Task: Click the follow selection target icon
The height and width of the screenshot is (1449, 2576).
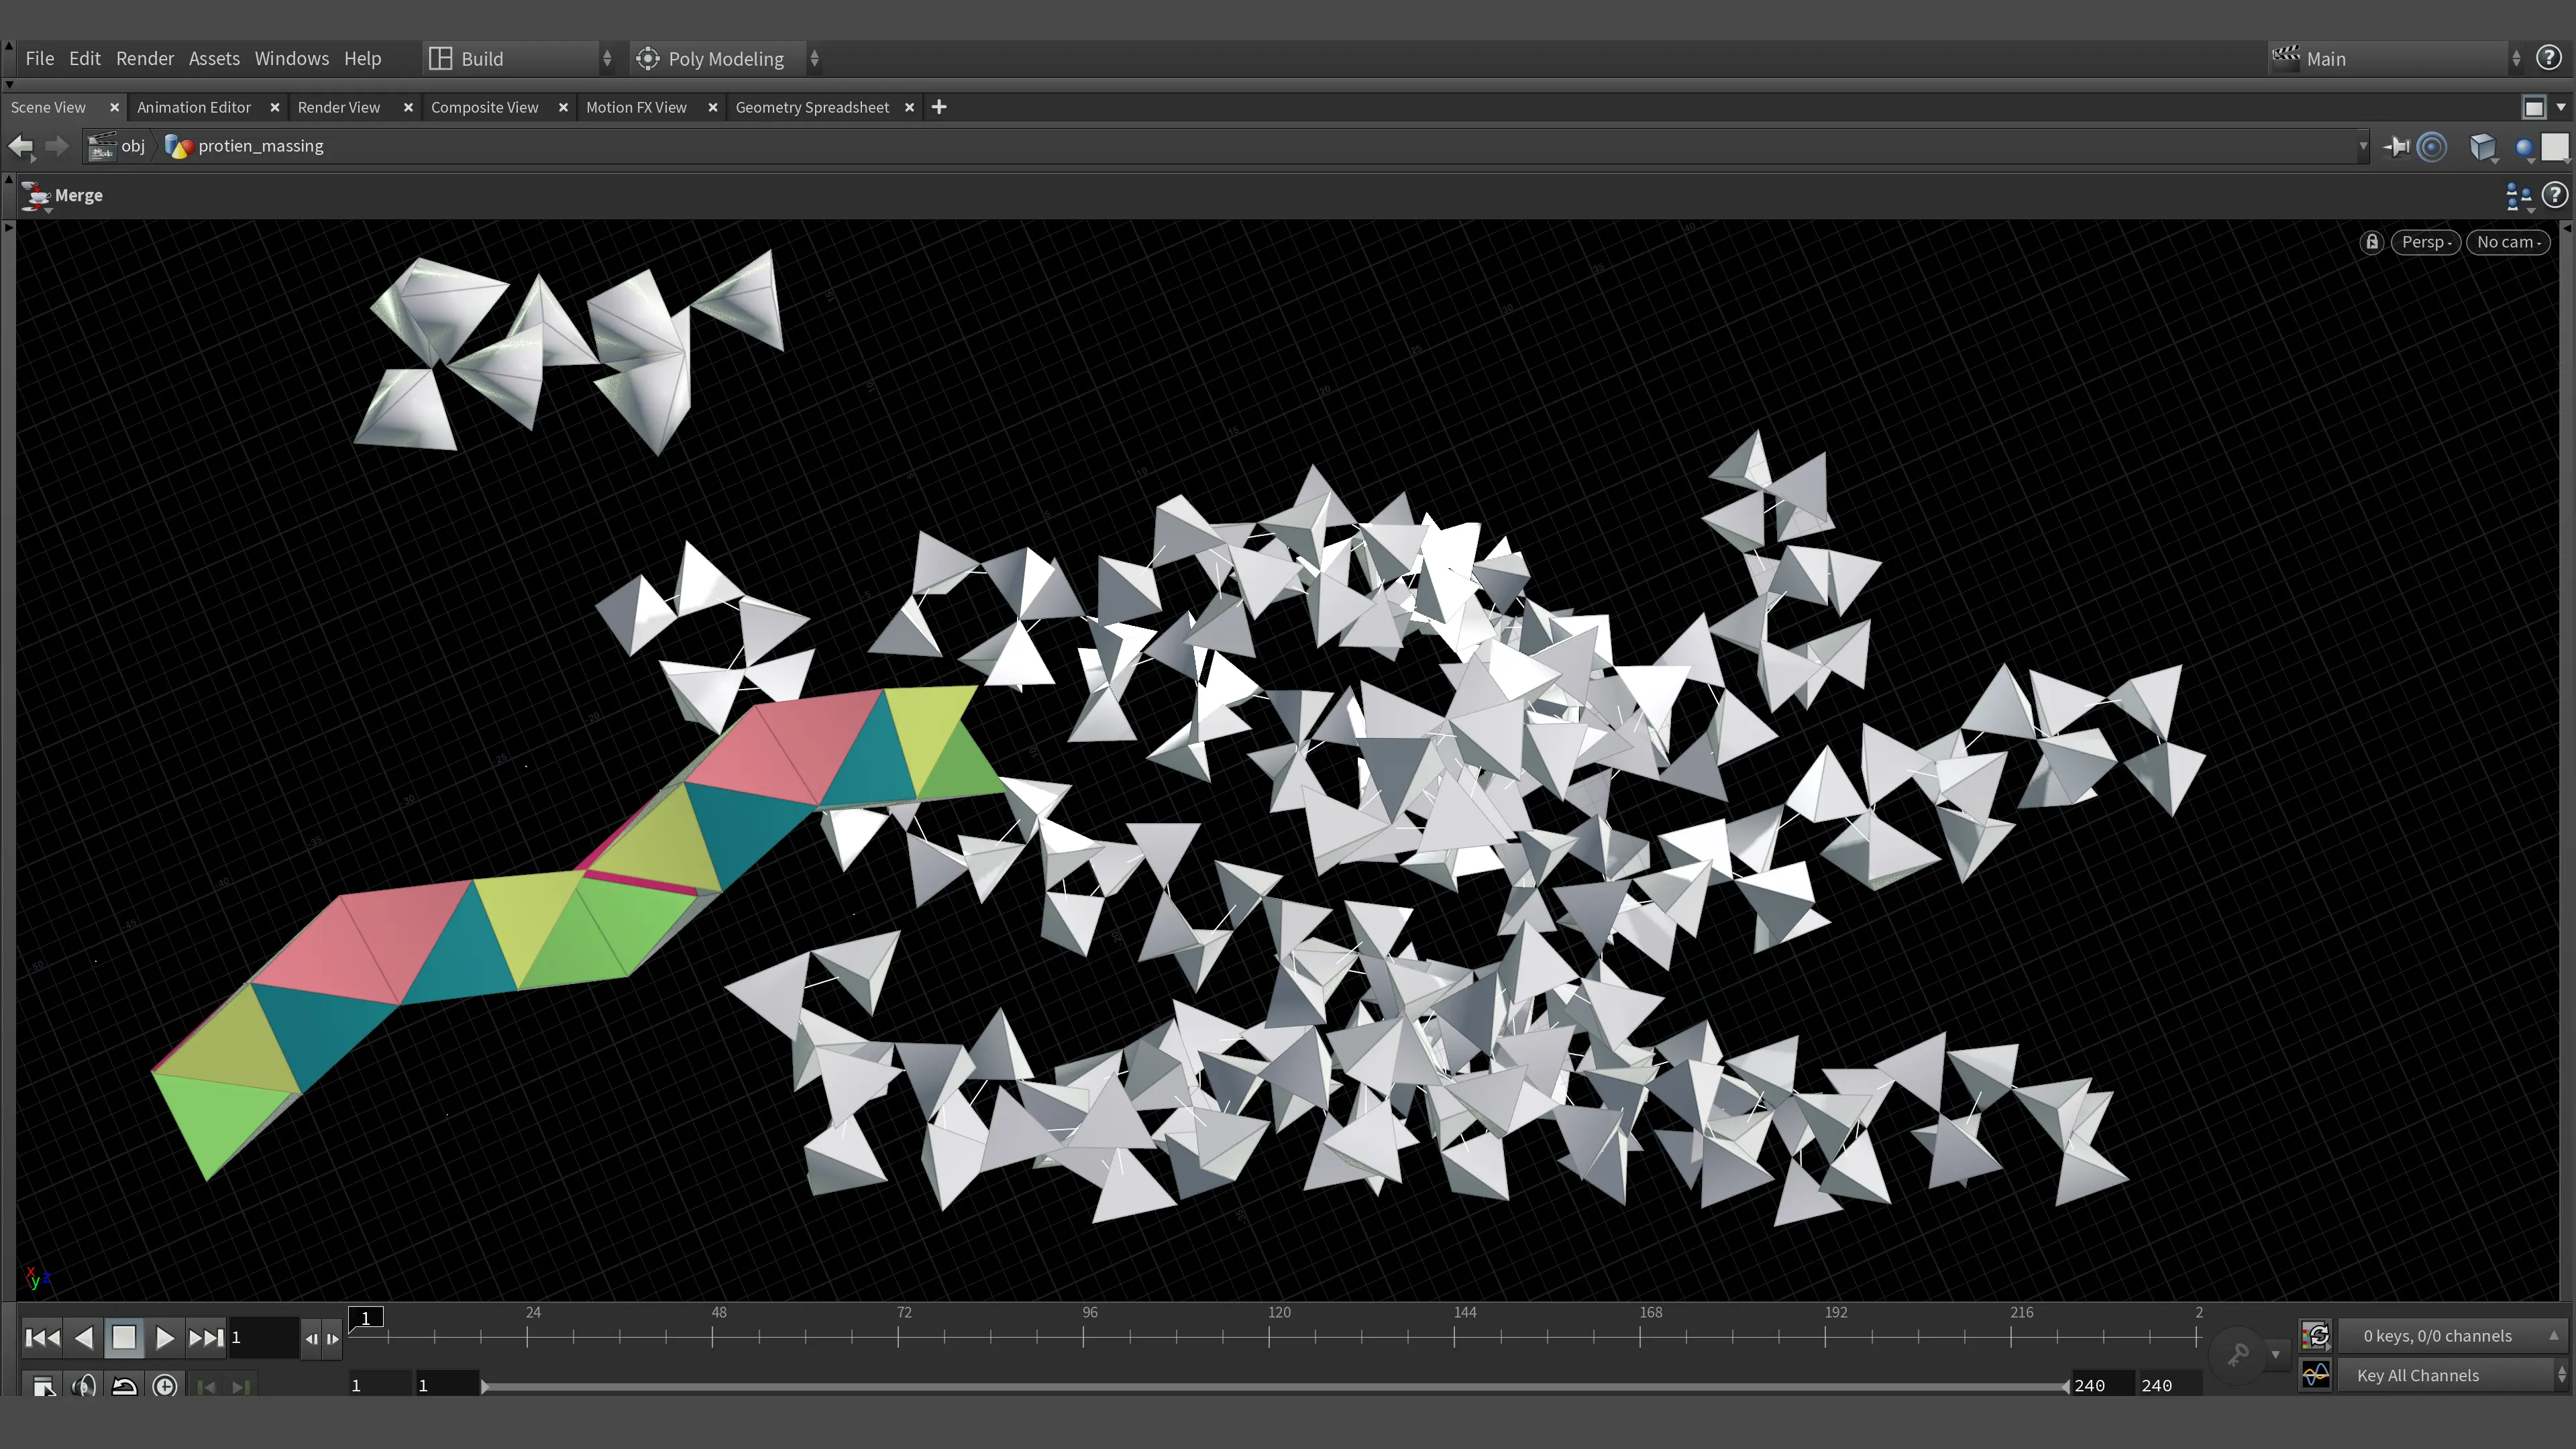Action: point(2431,147)
